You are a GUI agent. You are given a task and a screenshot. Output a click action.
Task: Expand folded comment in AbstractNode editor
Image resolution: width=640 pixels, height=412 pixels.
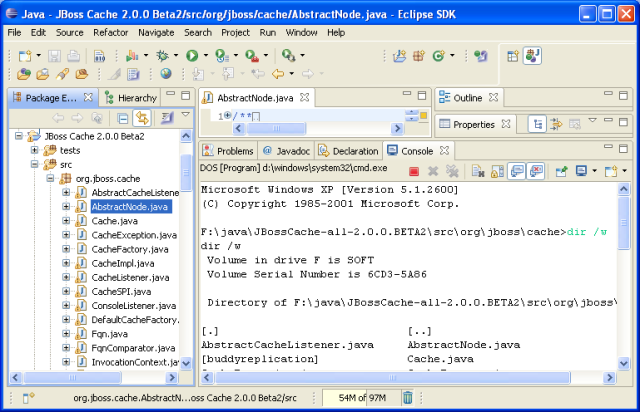pos(228,115)
